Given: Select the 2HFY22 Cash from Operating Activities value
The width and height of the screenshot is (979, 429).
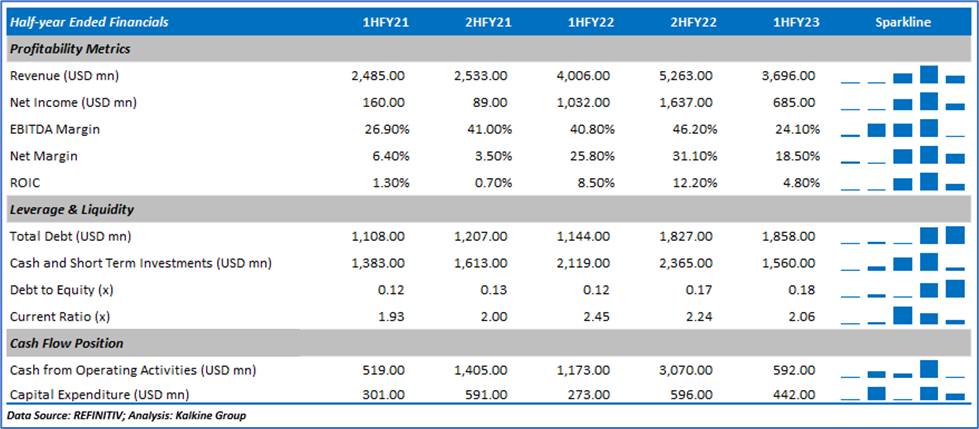Looking at the screenshot, I should [690, 371].
